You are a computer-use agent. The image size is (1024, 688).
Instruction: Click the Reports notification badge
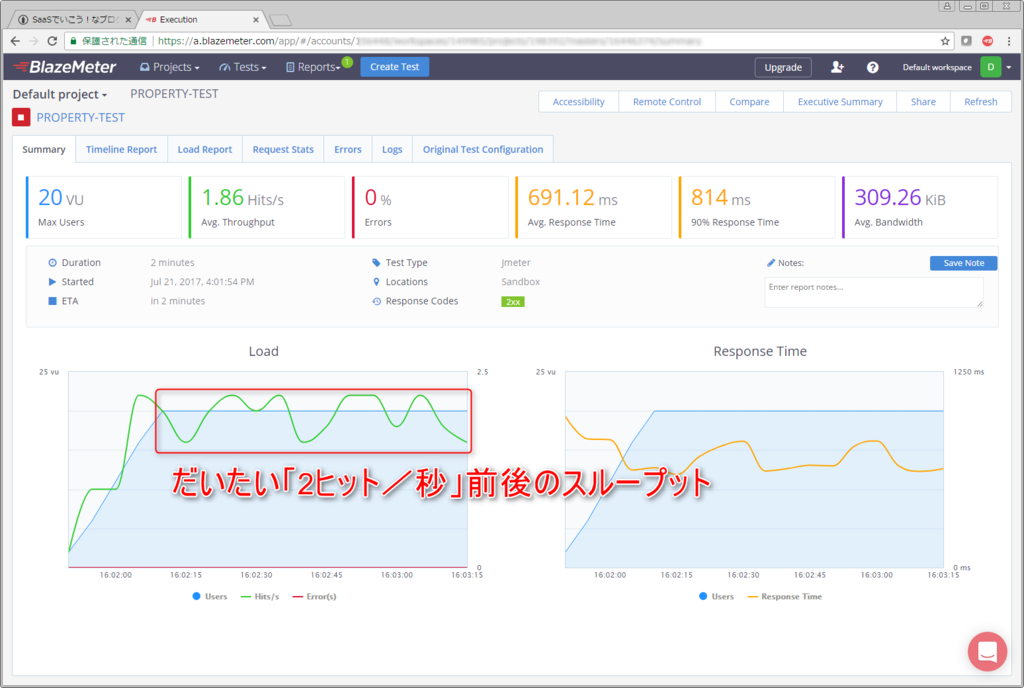coord(347,62)
